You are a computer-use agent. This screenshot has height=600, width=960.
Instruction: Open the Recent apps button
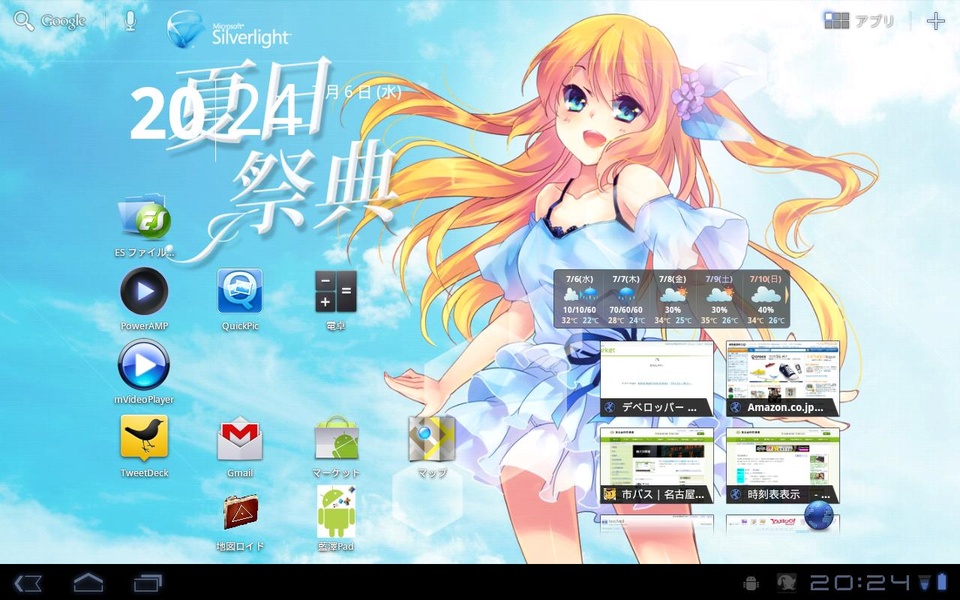[x=148, y=582]
